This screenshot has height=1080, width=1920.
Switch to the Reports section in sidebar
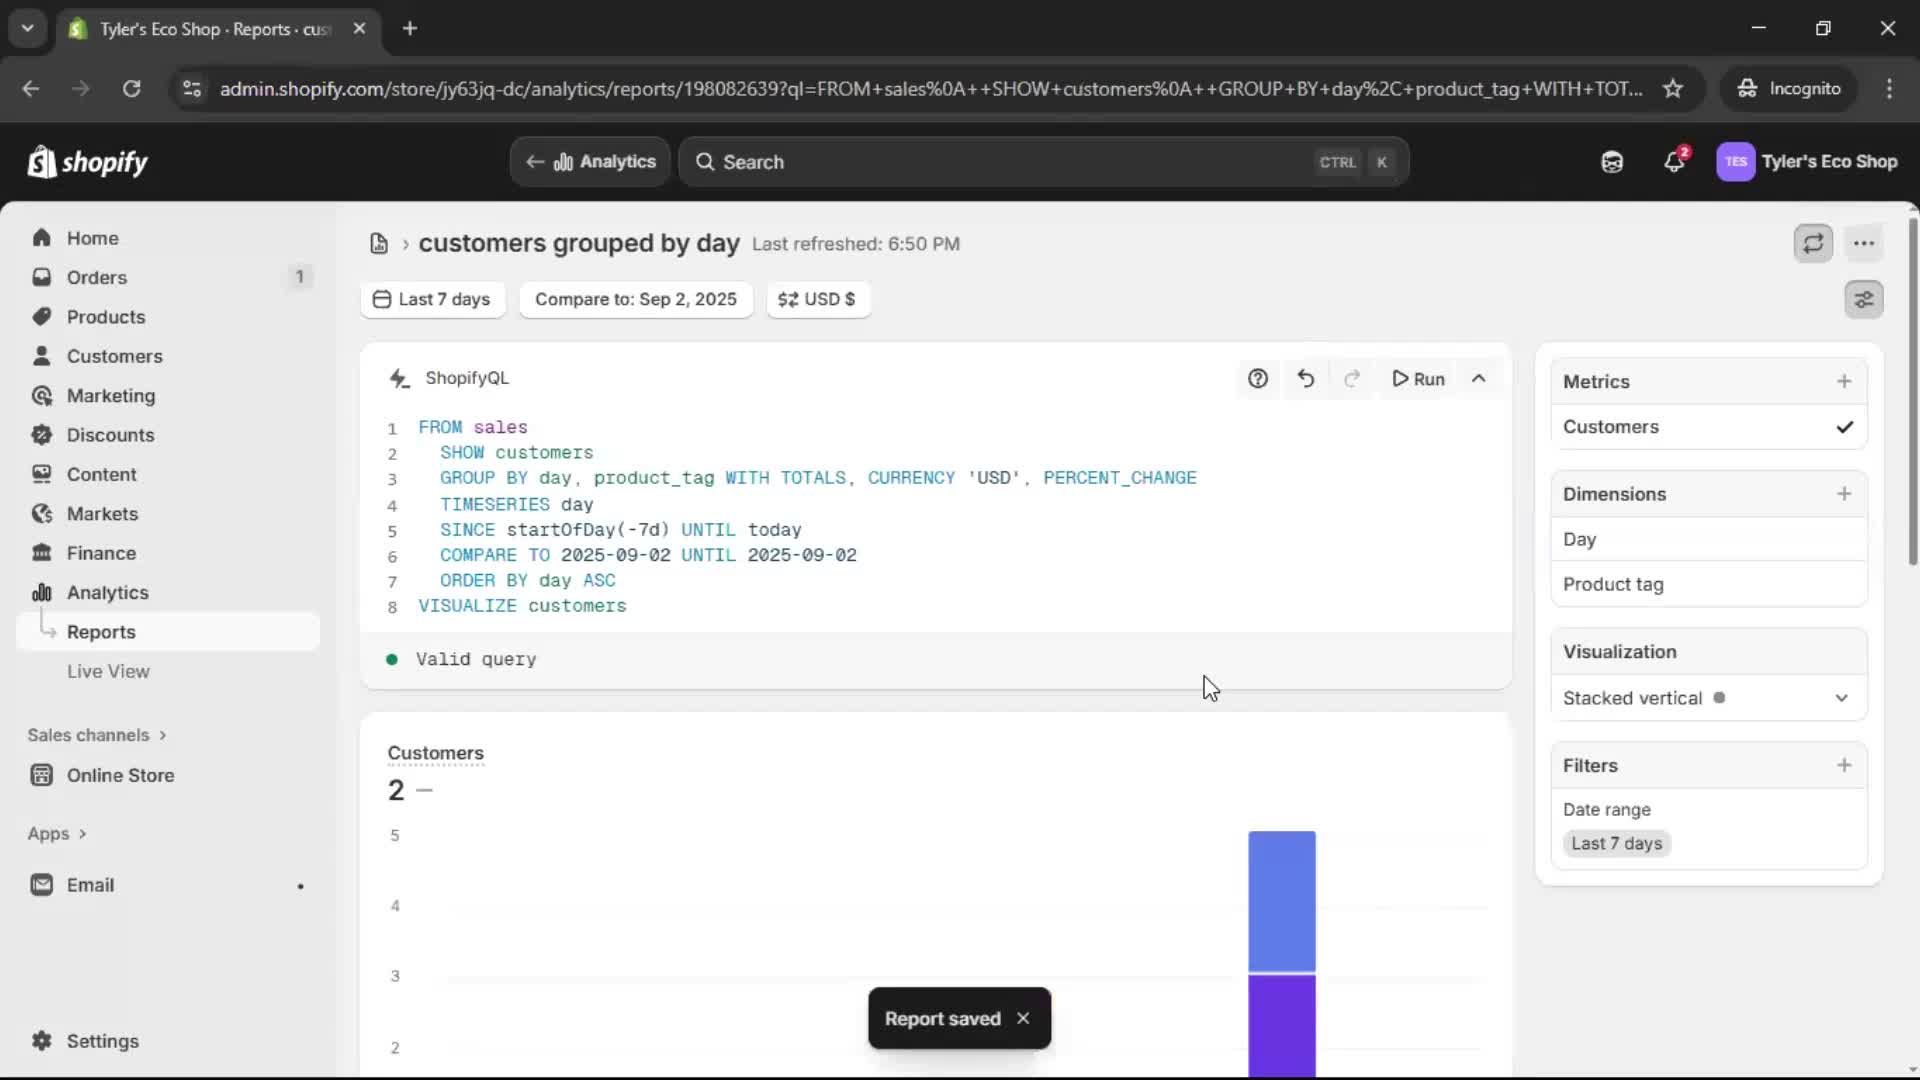pyautogui.click(x=101, y=631)
